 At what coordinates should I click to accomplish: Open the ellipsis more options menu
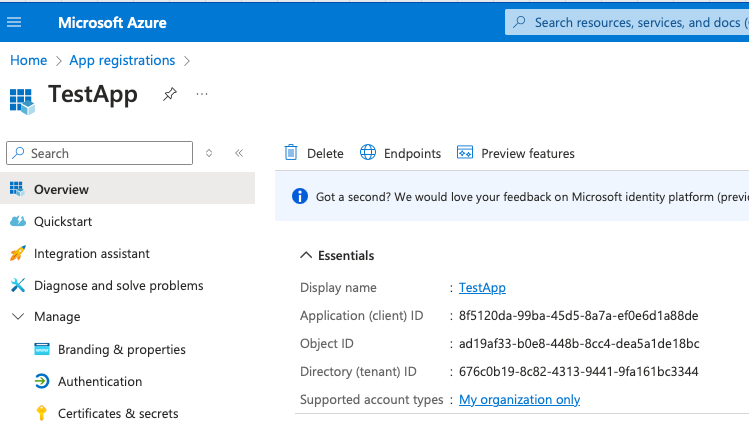(x=202, y=94)
